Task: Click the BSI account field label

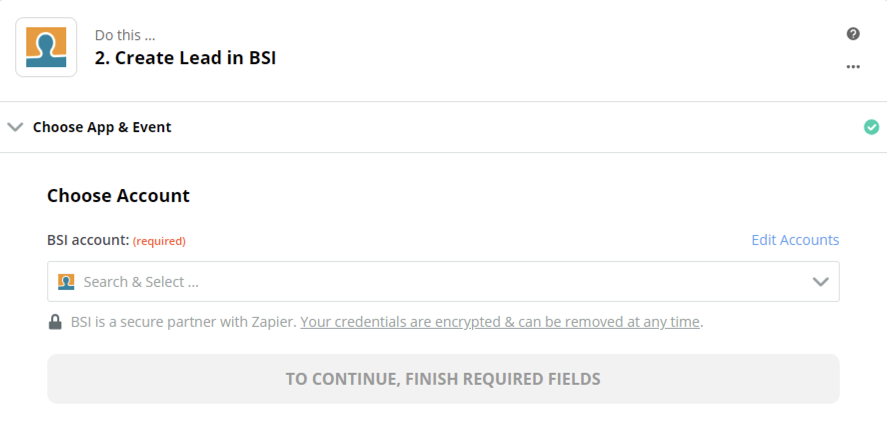Action: pyautogui.click(x=88, y=240)
